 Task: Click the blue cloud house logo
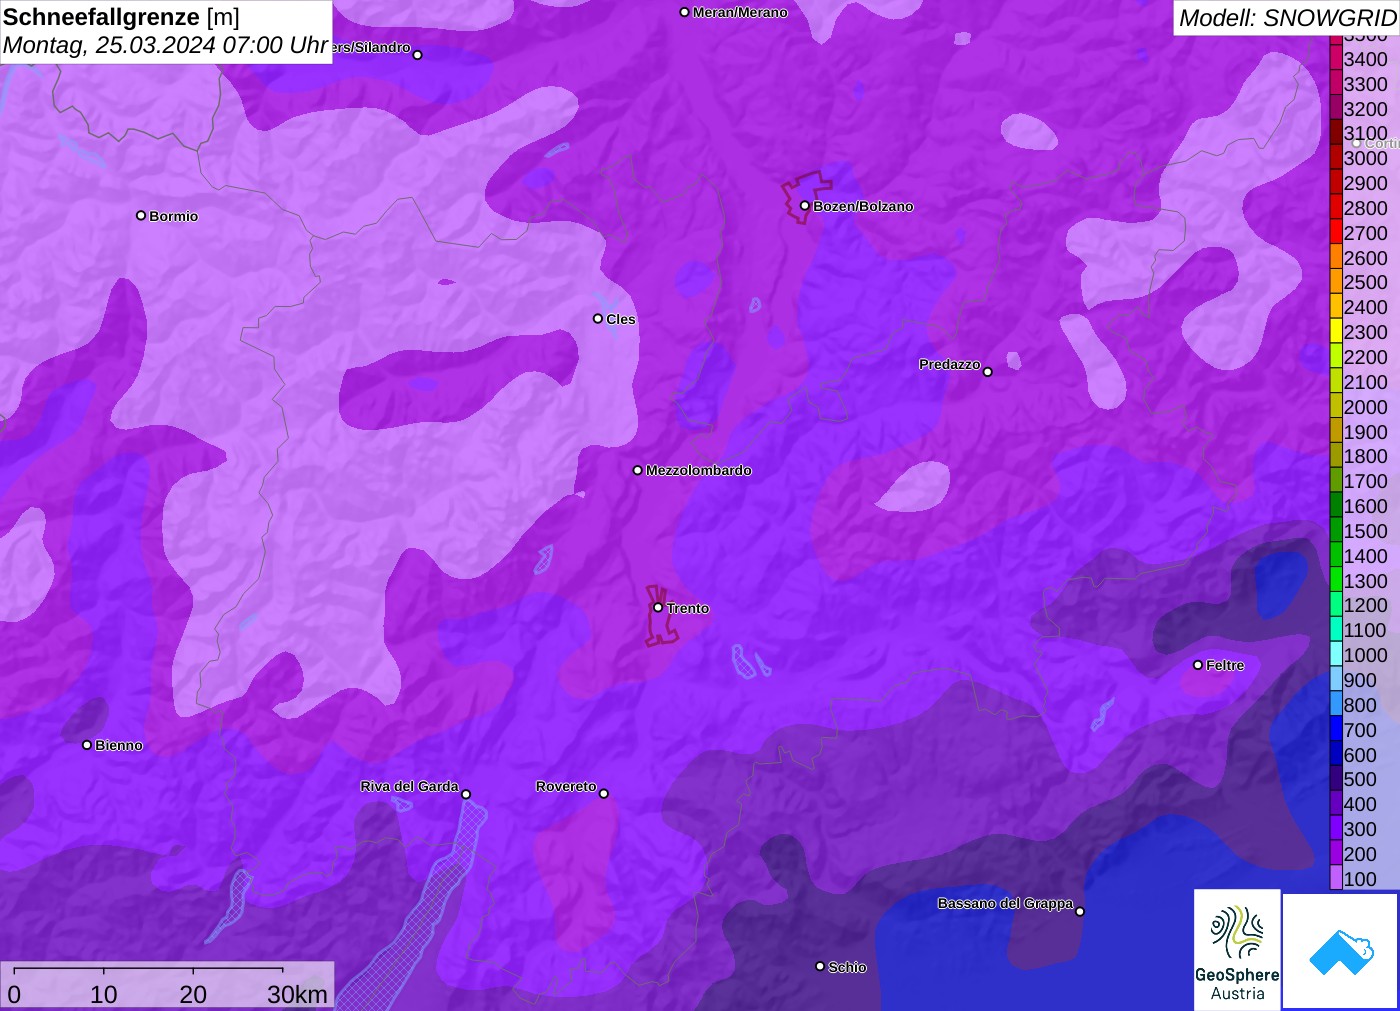coord(1341,951)
